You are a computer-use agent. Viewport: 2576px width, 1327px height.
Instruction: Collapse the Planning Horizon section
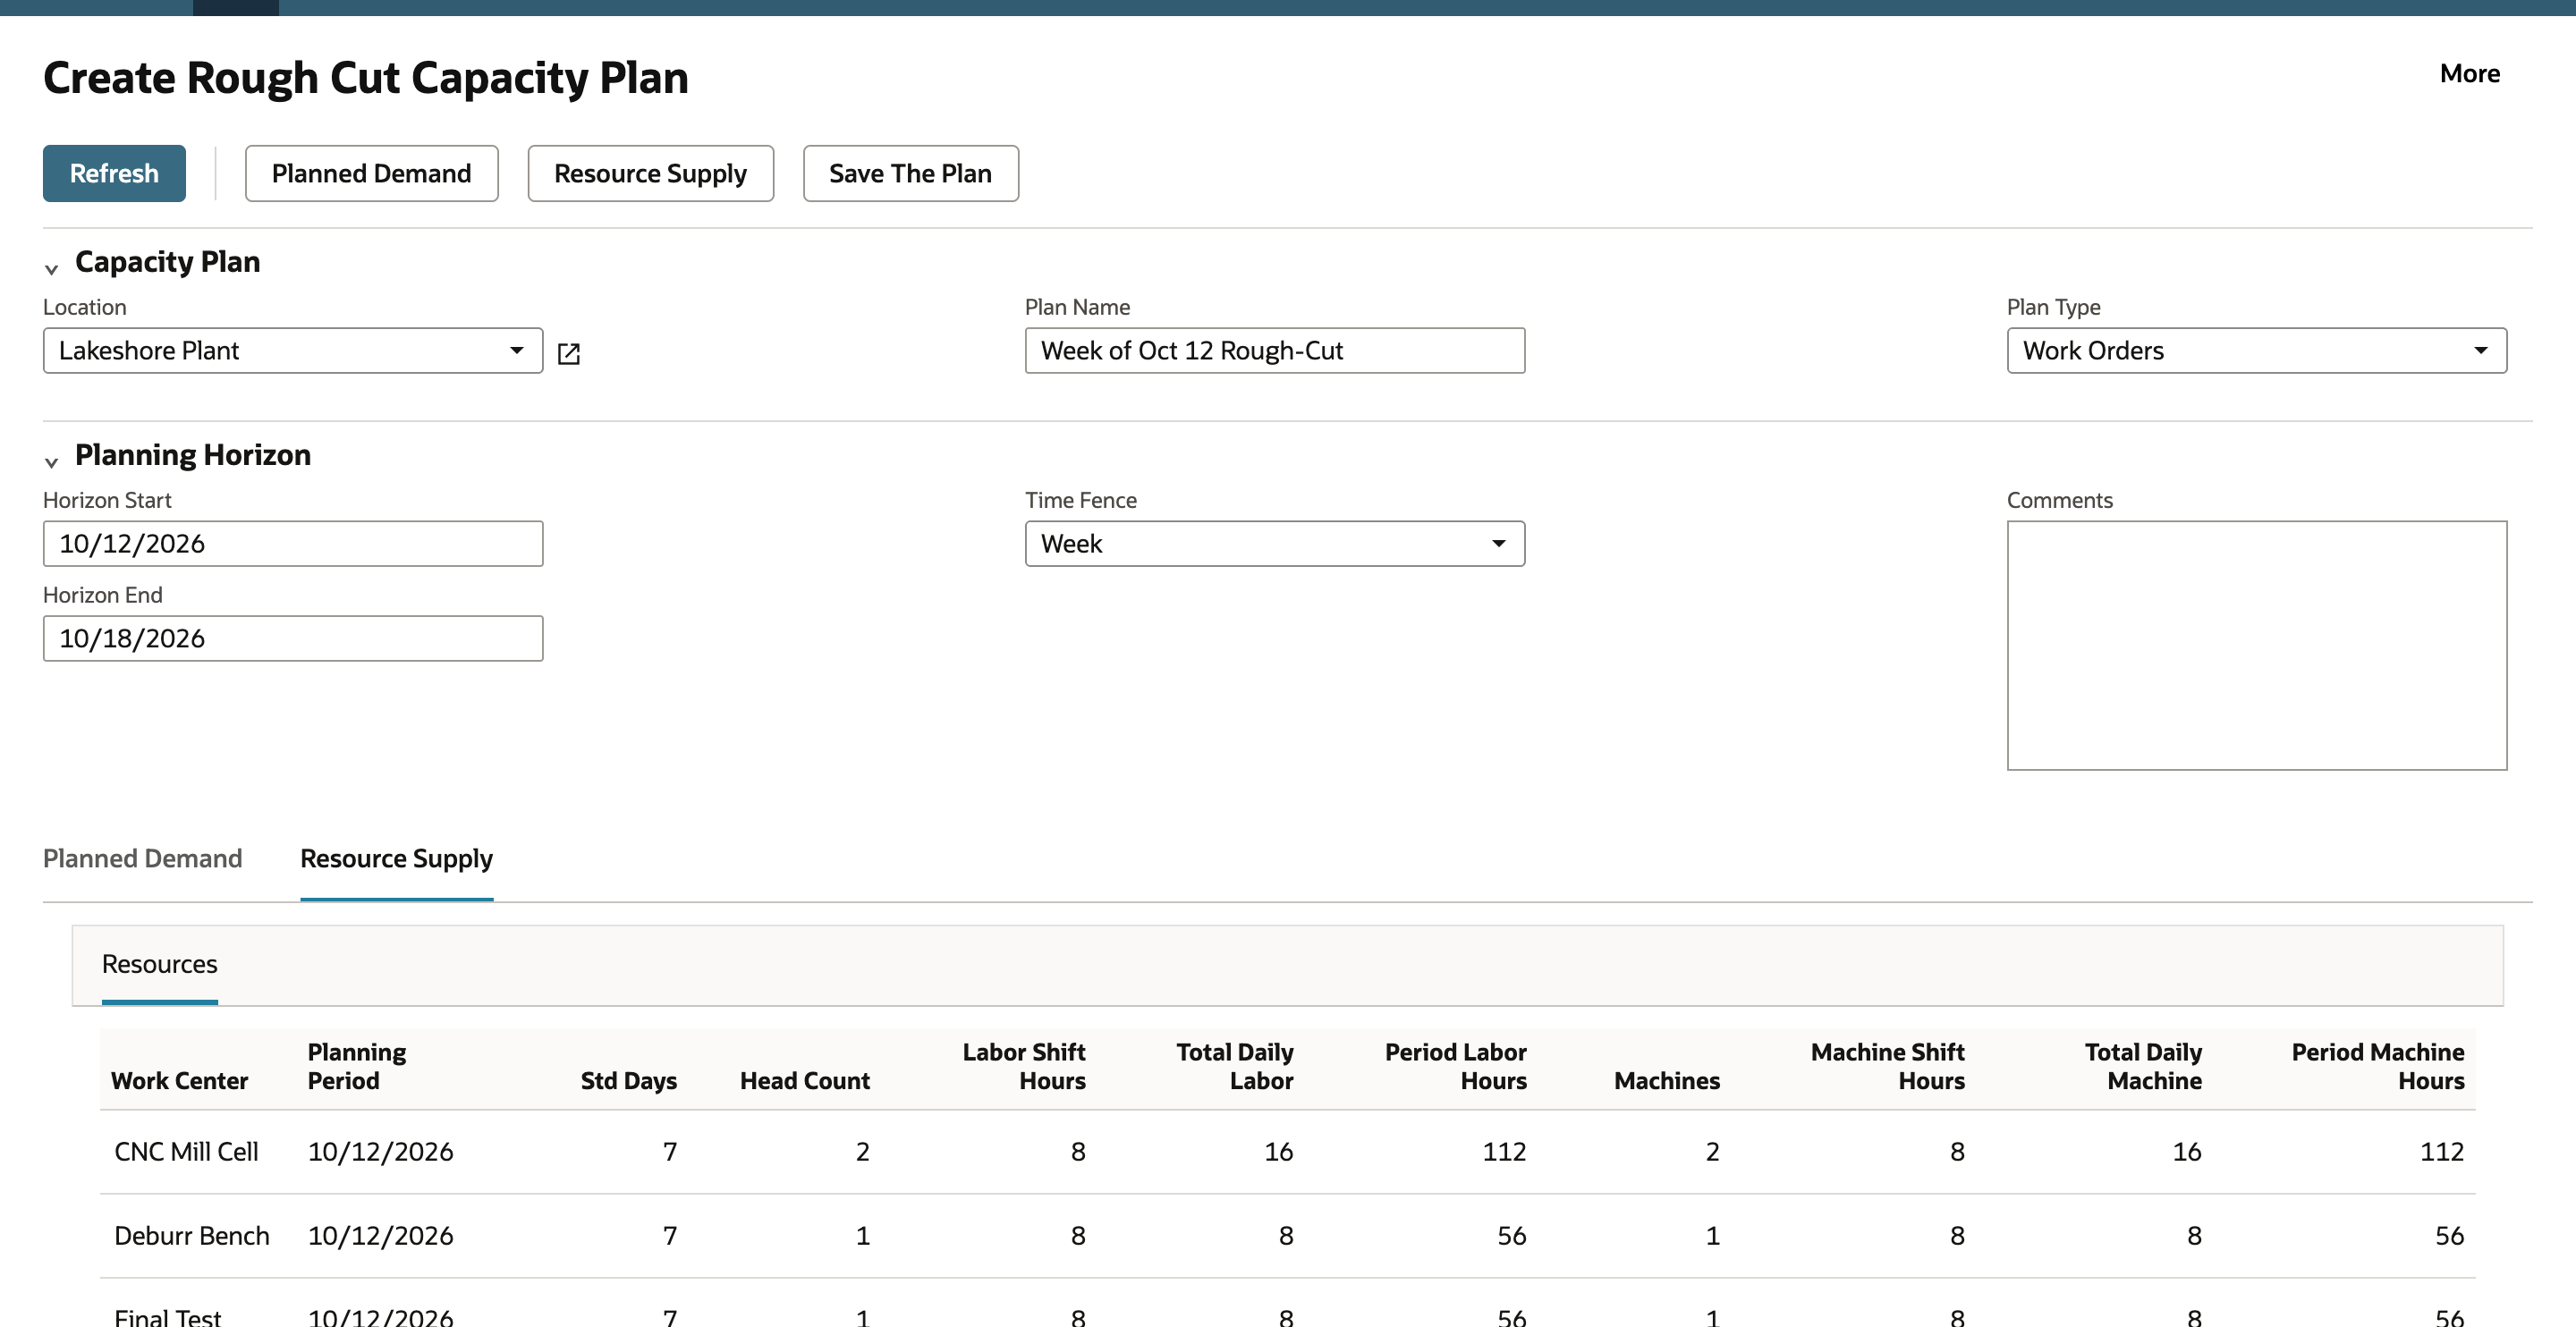tap(51, 461)
